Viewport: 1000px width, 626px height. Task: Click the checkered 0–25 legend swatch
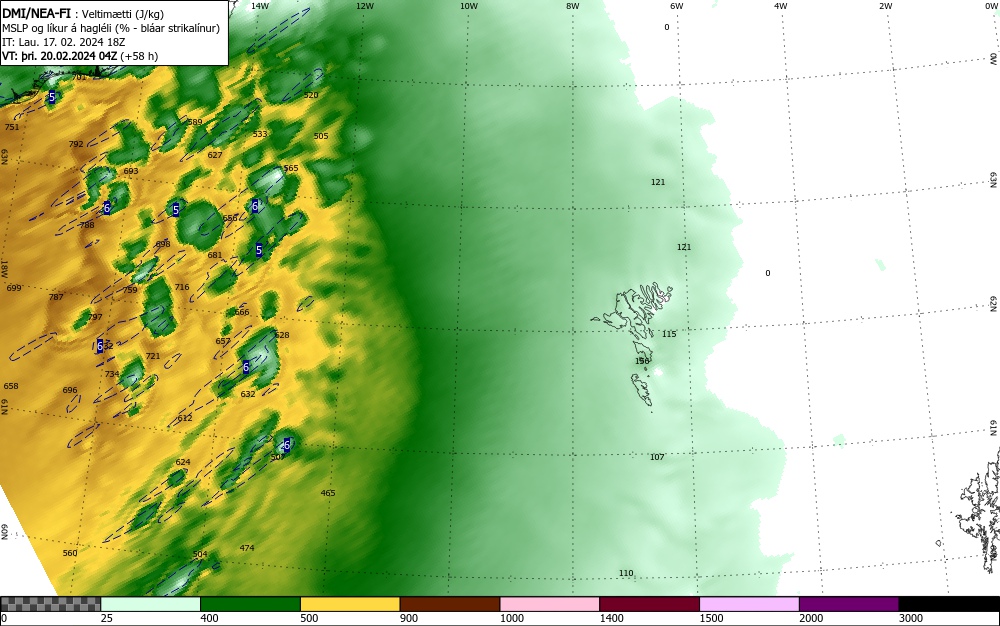50,604
